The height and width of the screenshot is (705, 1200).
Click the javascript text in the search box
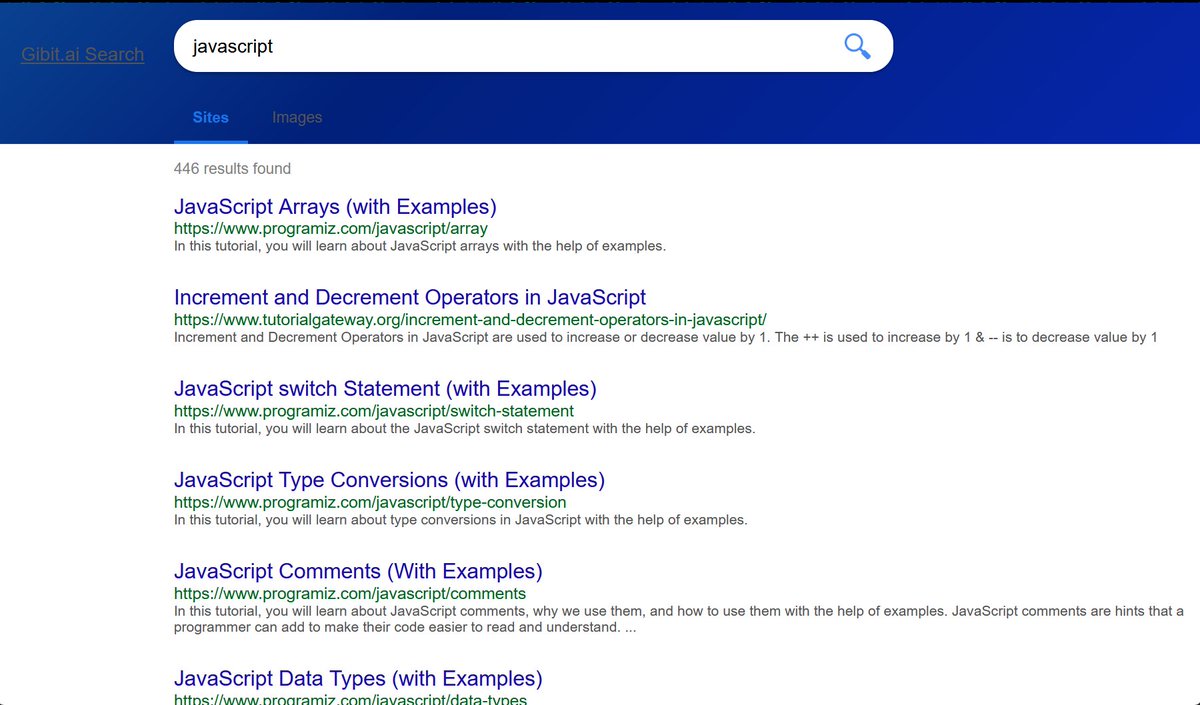(x=232, y=46)
